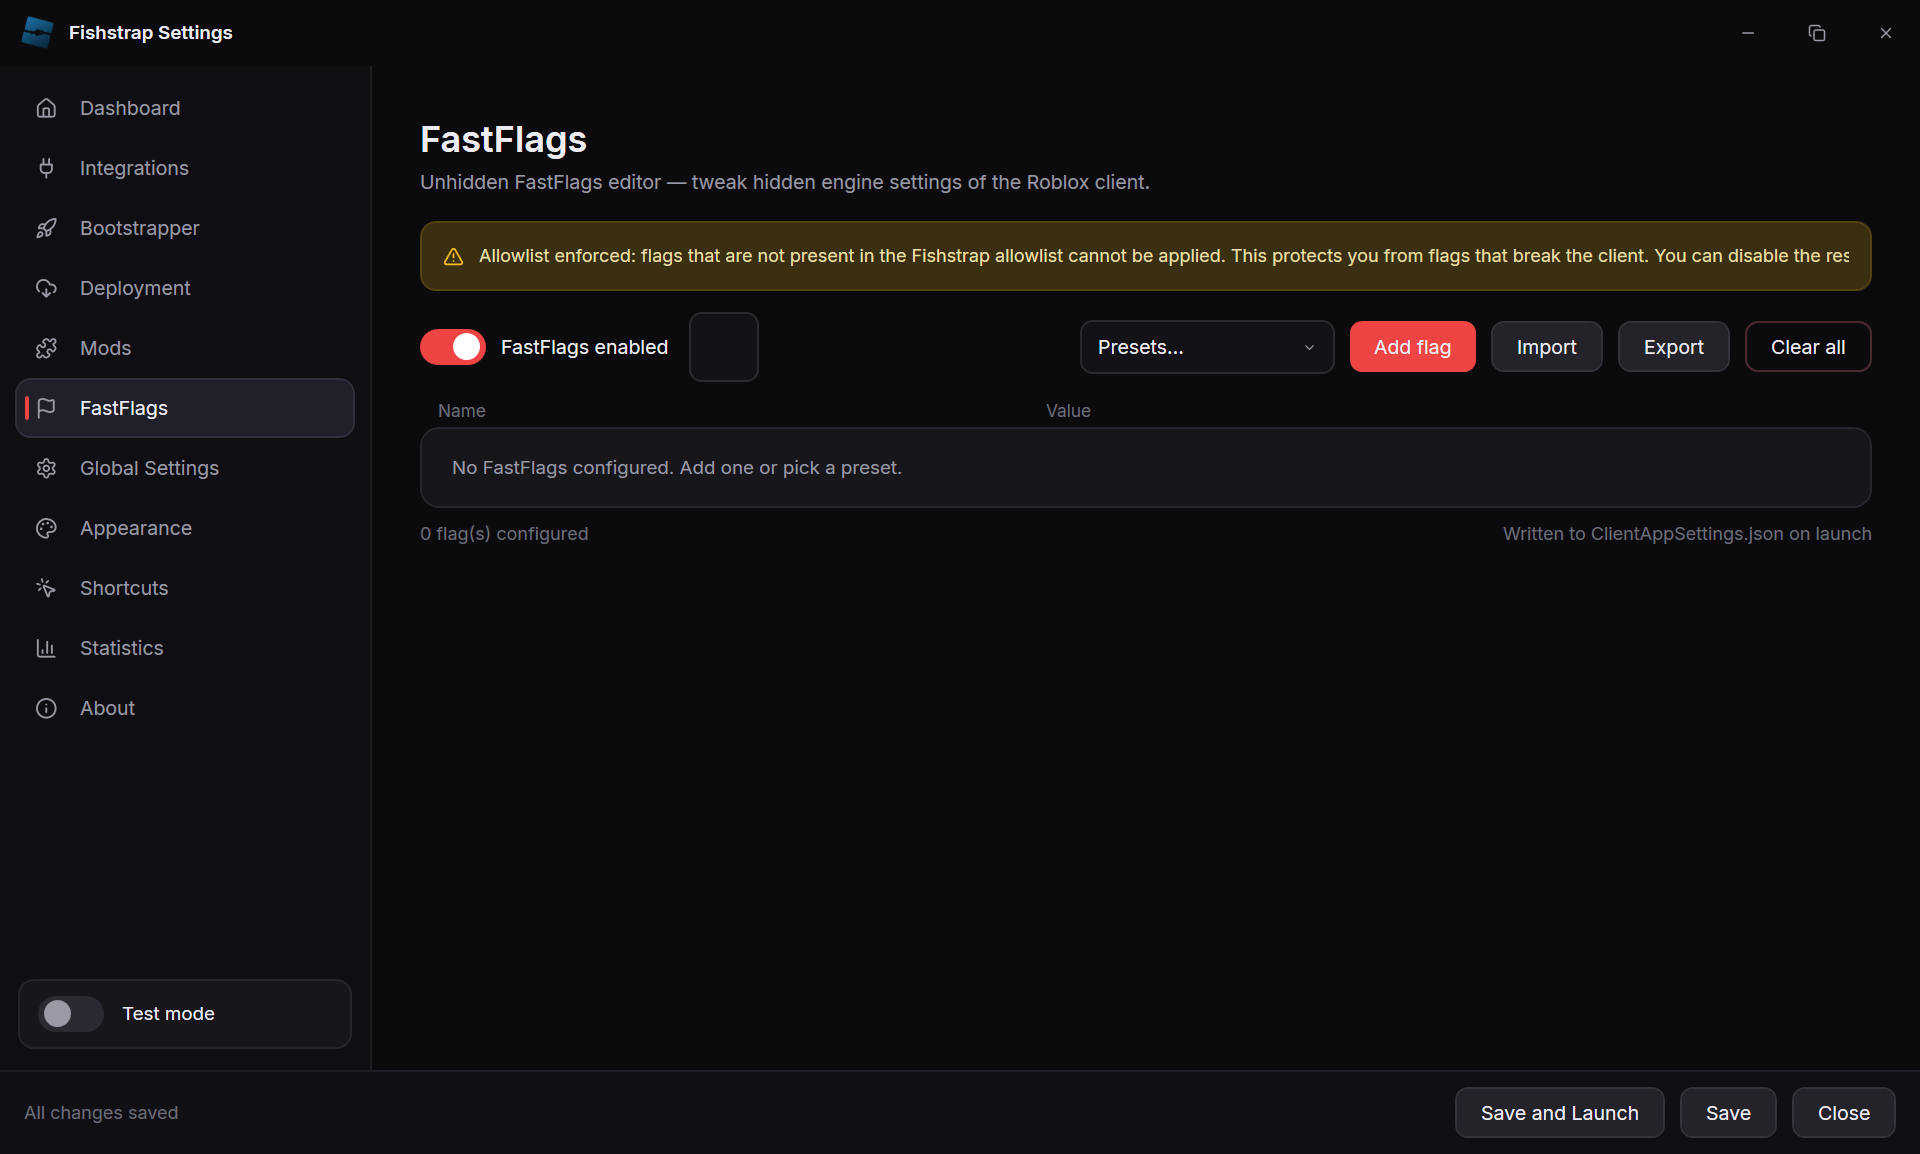Image resolution: width=1920 pixels, height=1154 pixels.
Task: Click the empty square button beside FastFlags enabled
Action: (724, 347)
